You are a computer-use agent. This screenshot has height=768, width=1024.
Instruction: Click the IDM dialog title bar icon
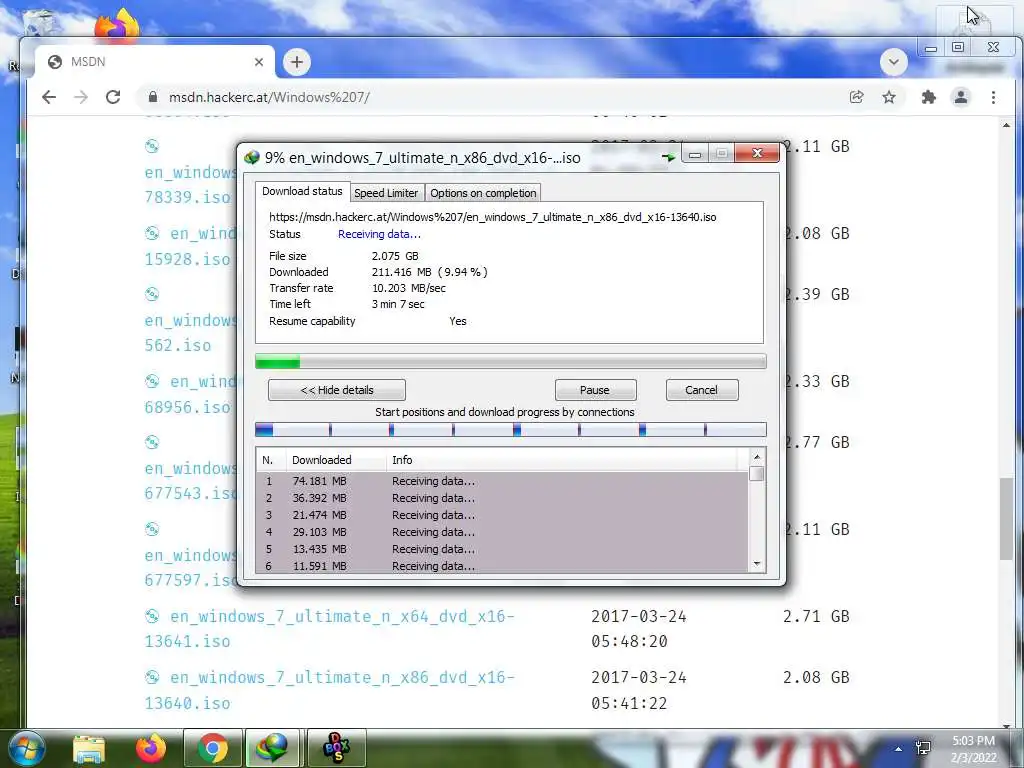click(251, 157)
